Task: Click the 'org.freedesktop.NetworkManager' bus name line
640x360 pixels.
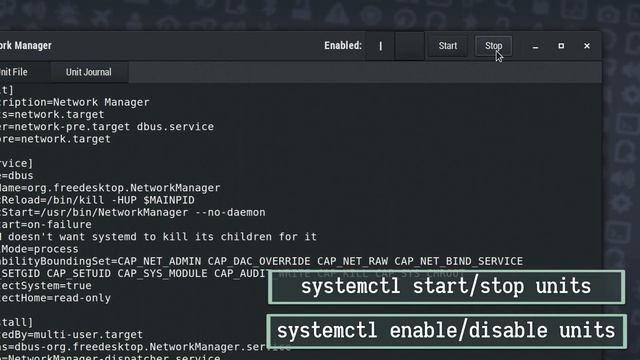Action: (x=110, y=188)
